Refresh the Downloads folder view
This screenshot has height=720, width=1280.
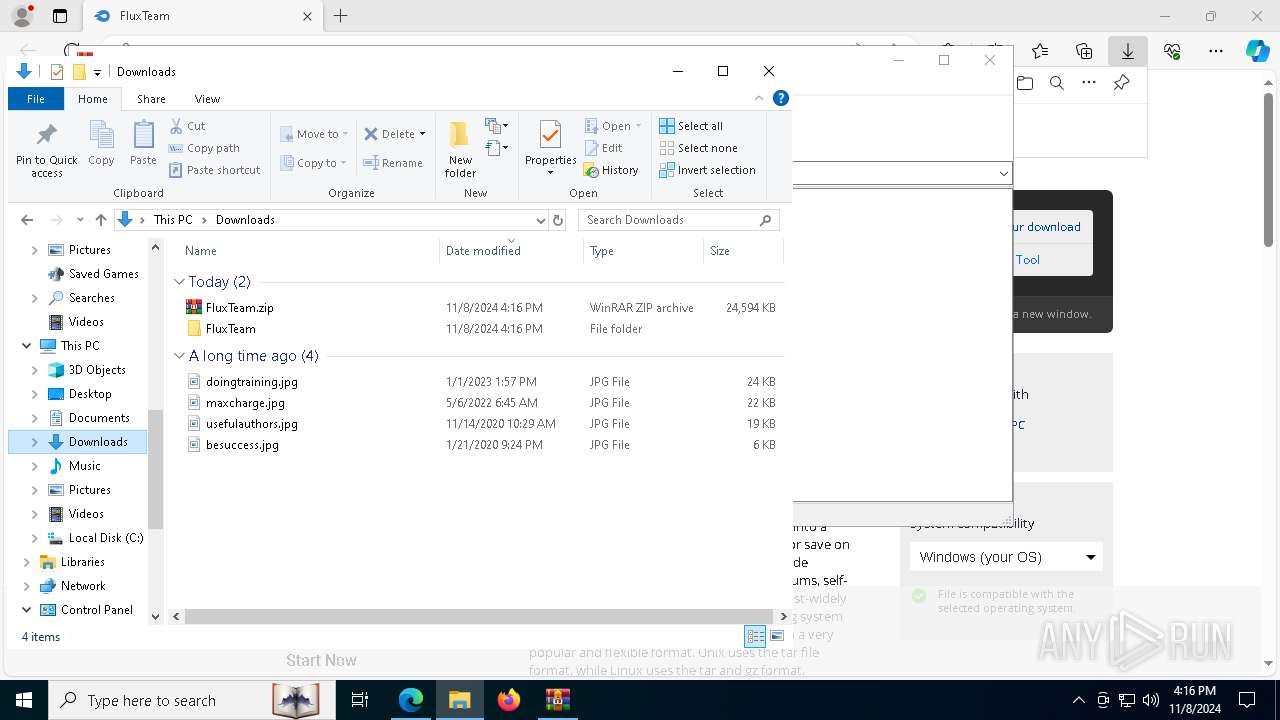coord(558,220)
